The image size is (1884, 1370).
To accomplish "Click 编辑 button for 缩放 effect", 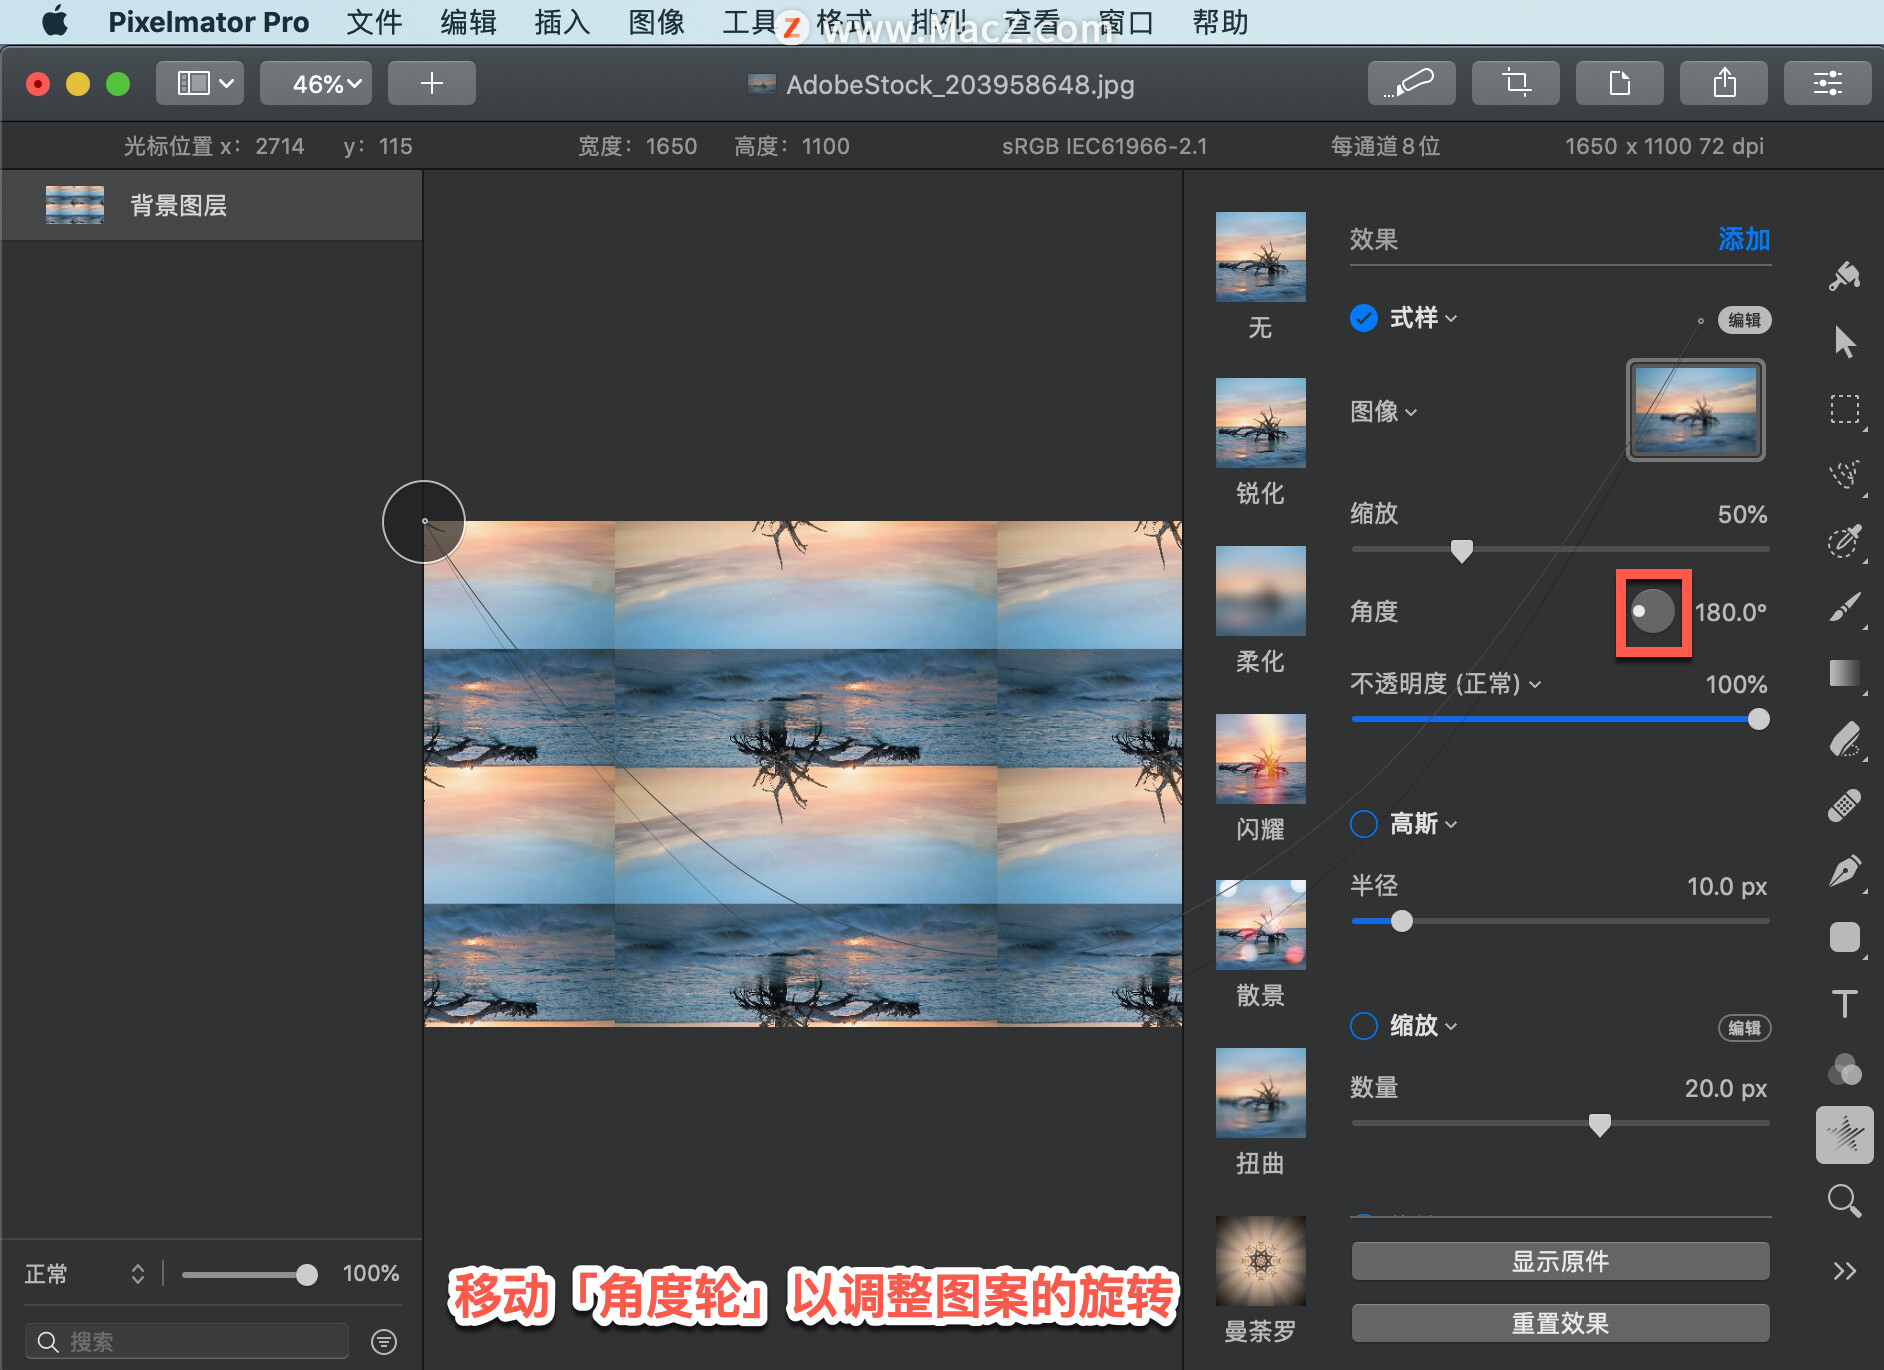I will pos(1744,1028).
